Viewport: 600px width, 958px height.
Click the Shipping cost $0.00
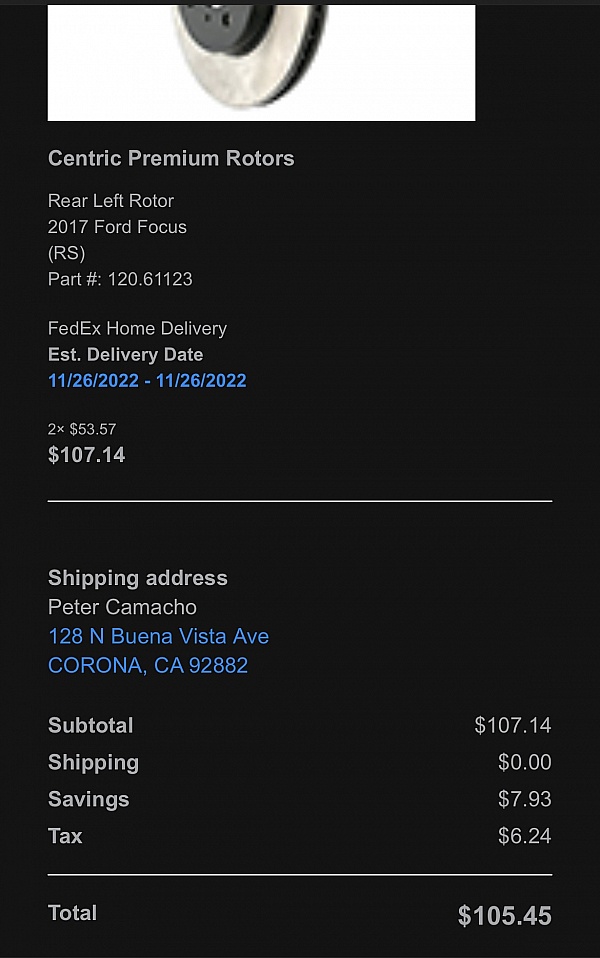(x=524, y=762)
